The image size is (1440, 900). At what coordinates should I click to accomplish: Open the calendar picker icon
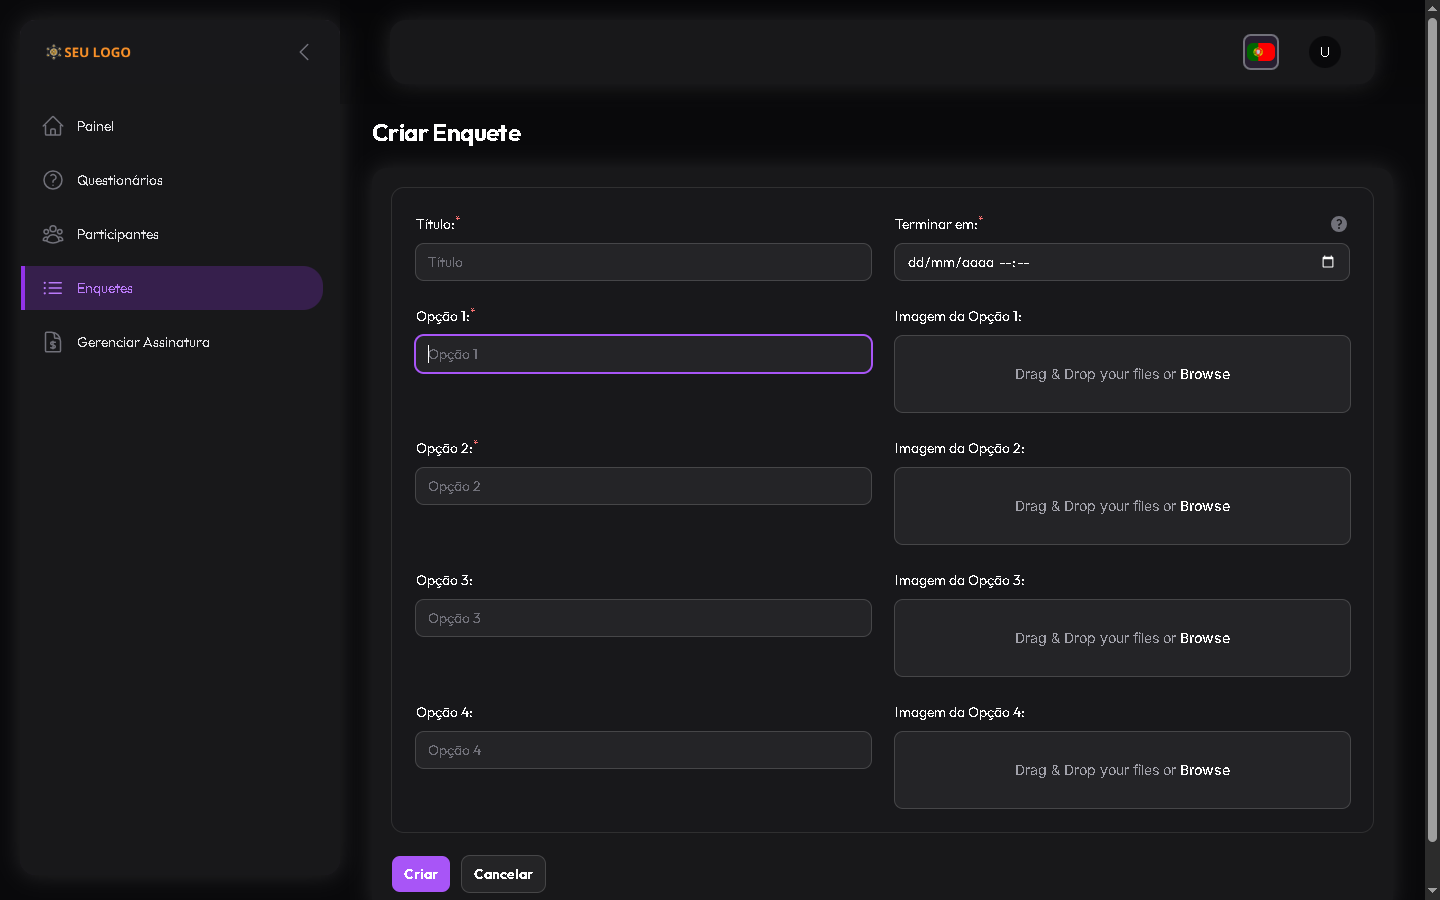(x=1327, y=262)
